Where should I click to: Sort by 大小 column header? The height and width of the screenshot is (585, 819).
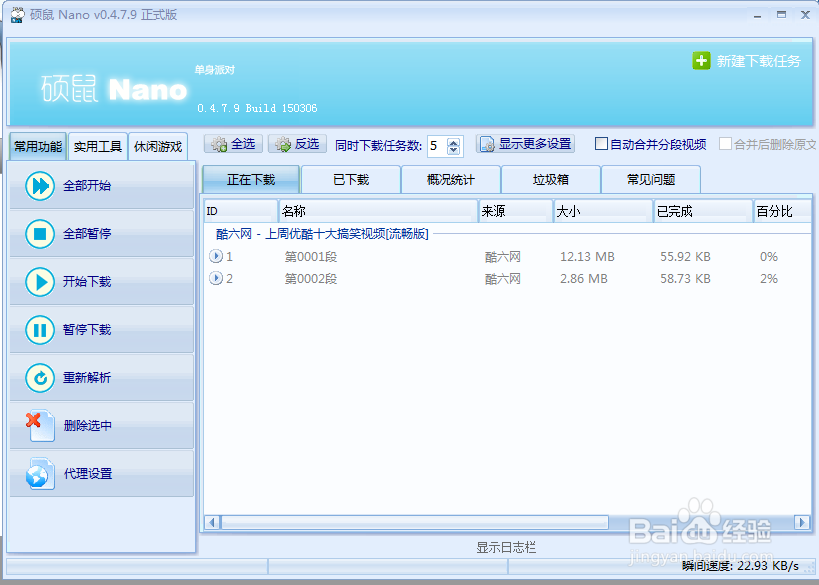click(603, 211)
